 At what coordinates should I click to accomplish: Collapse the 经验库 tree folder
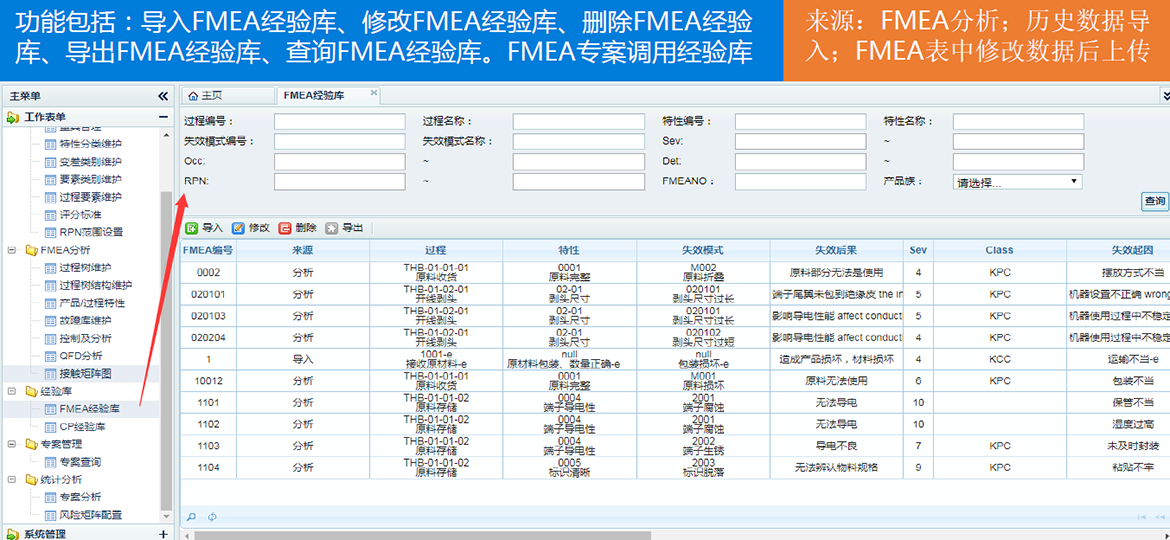pyautogui.click(x=12, y=391)
